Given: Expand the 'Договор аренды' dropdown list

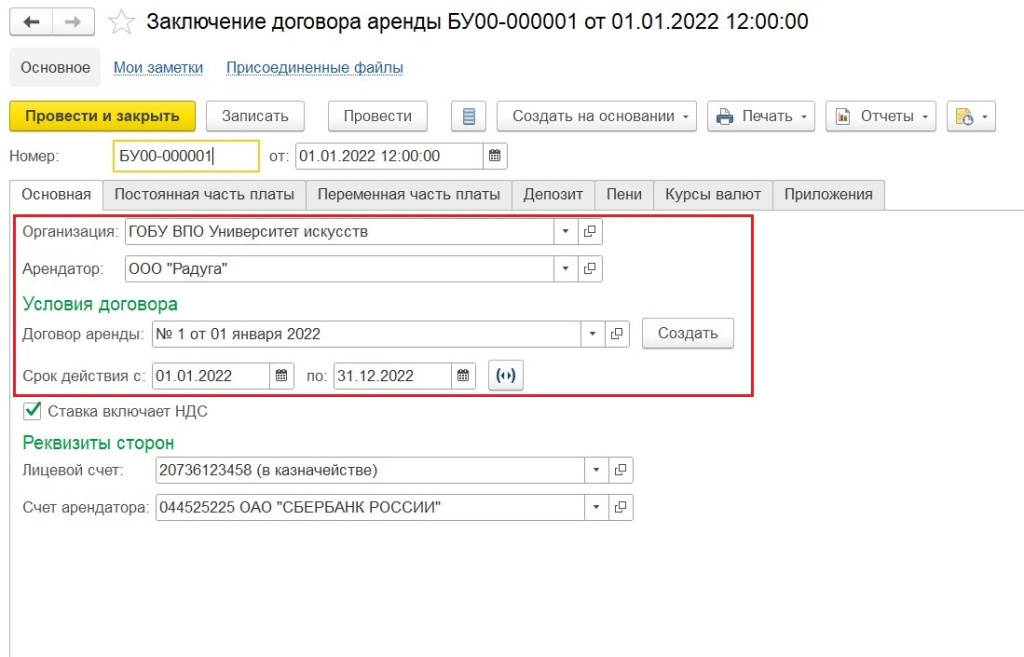Looking at the screenshot, I should 592,333.
